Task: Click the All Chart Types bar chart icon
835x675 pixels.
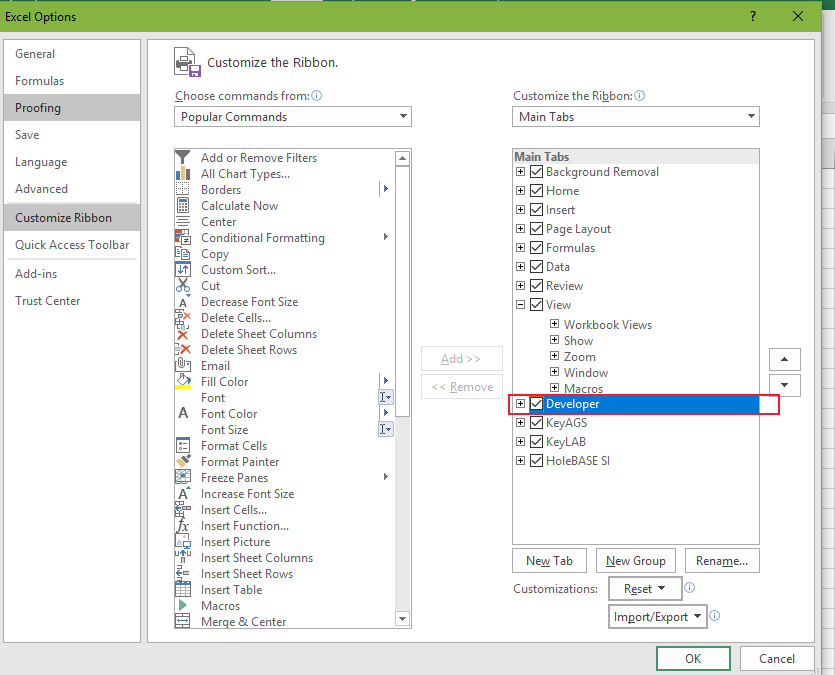Action: [x=183, y=174]
